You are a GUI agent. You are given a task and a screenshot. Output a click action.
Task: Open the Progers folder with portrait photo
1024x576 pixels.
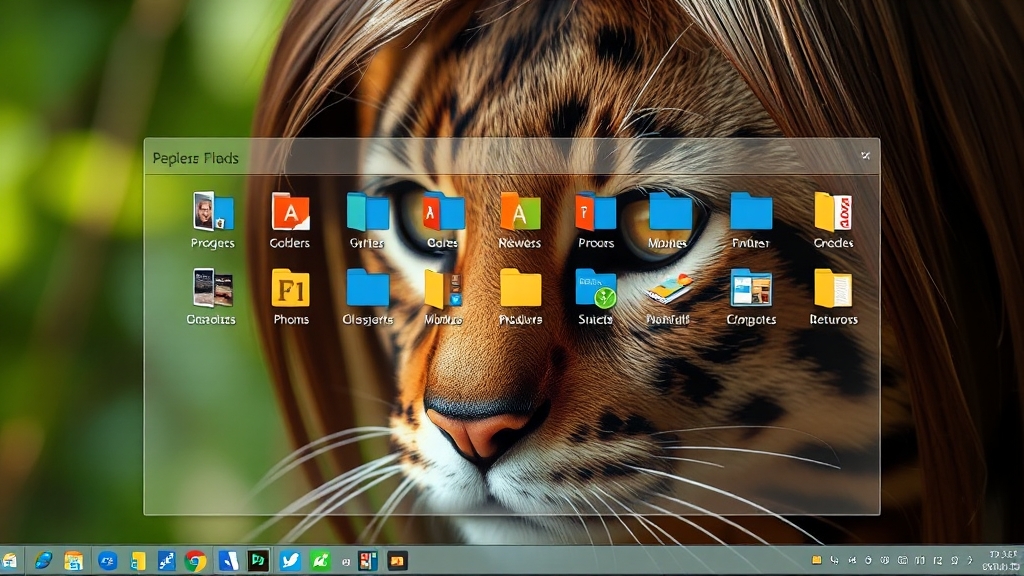click(212, 212)
